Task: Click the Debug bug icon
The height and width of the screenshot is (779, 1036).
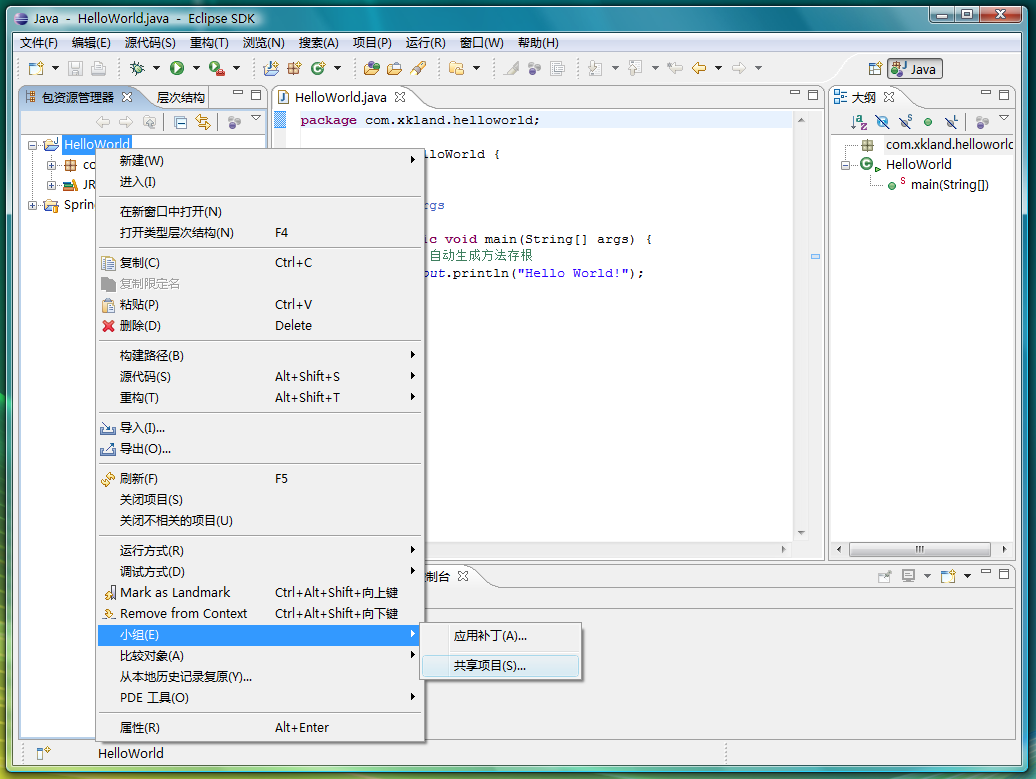Action: pyautogui.click(x=137, y=68)
